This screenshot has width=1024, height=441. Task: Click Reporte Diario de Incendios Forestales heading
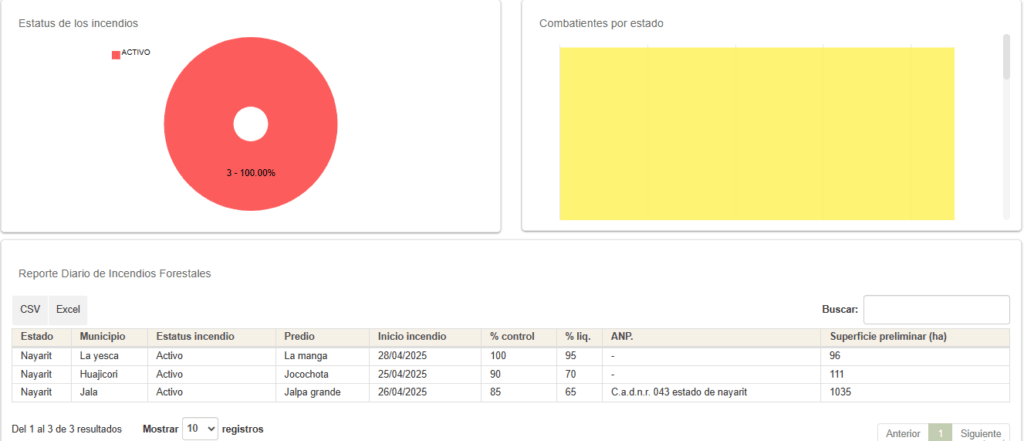115,274
